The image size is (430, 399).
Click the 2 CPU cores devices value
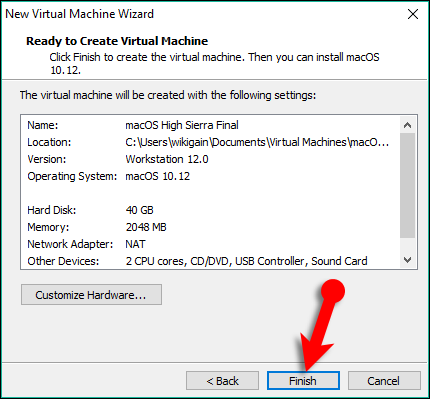pos(246,261)
